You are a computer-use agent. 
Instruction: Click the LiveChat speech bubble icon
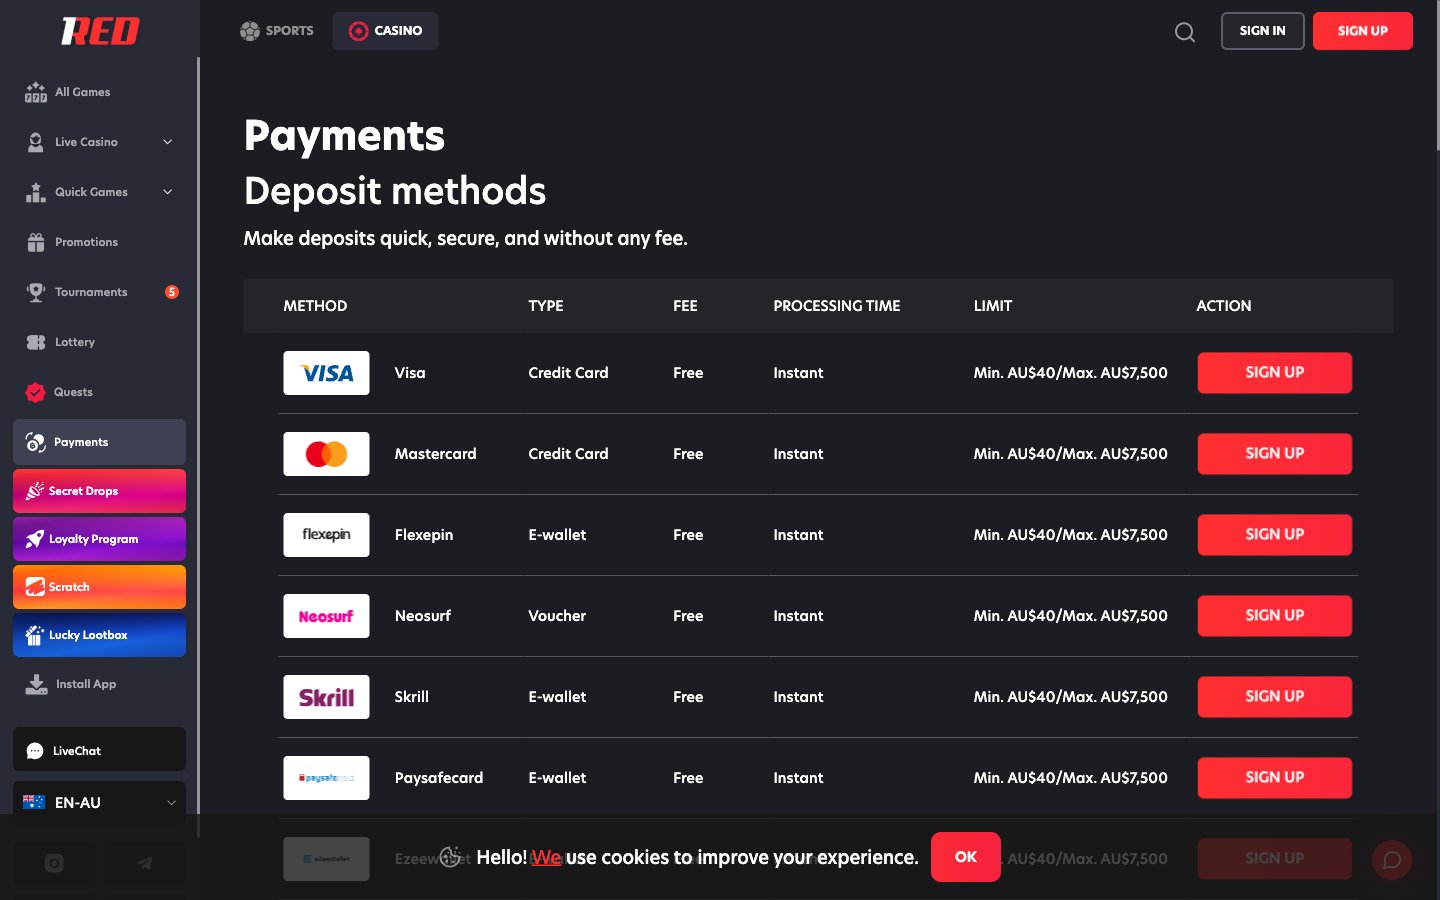click(35, 751)
